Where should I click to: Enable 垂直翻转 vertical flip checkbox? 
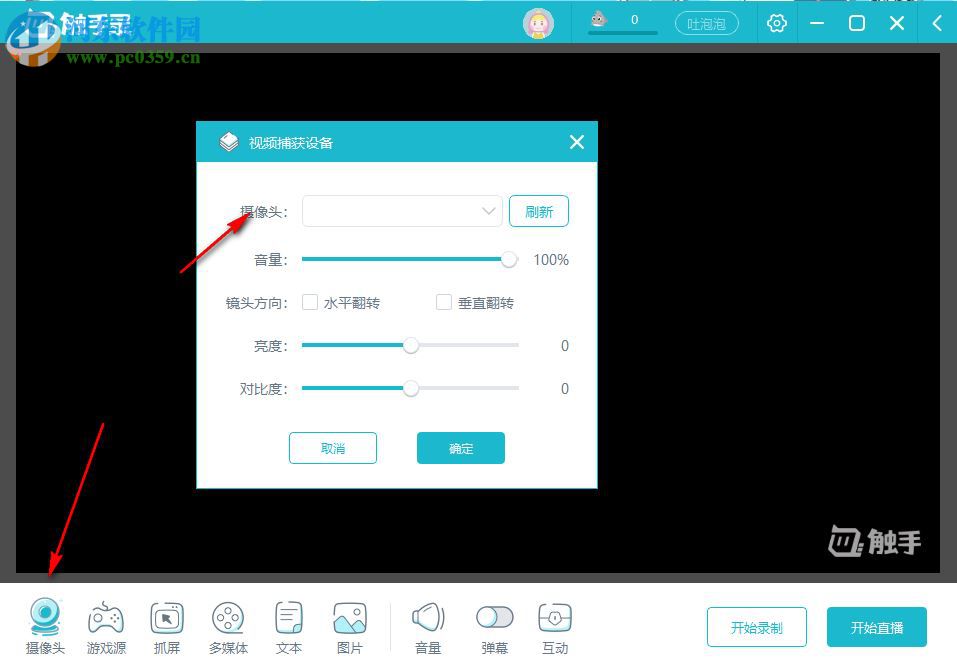(444, 302)
